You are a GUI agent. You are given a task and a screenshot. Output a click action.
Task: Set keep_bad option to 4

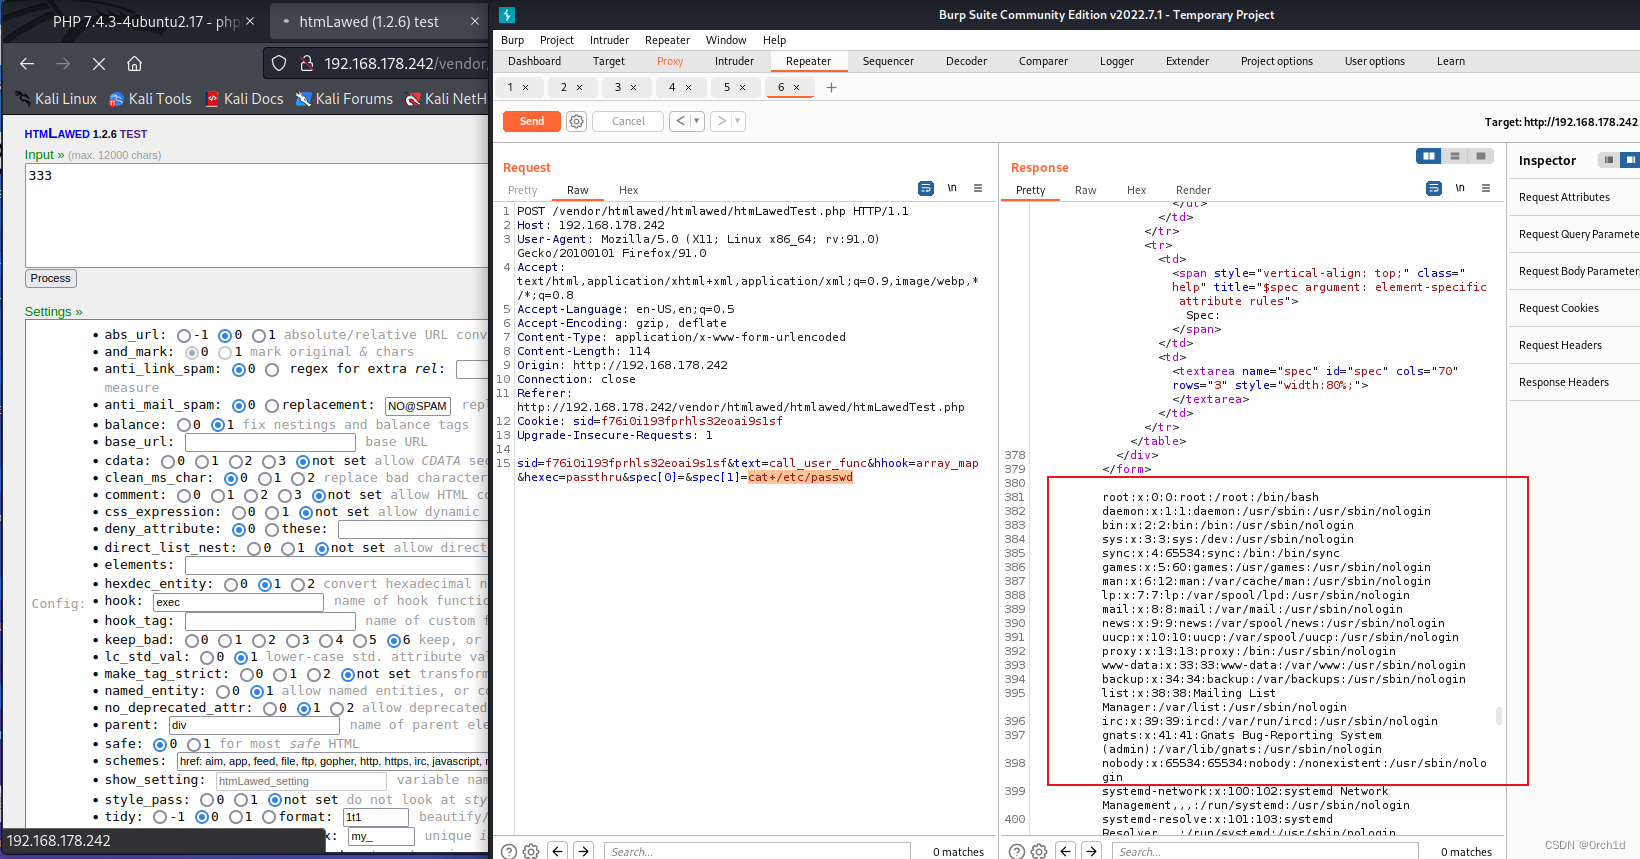[x=326, y=640]
